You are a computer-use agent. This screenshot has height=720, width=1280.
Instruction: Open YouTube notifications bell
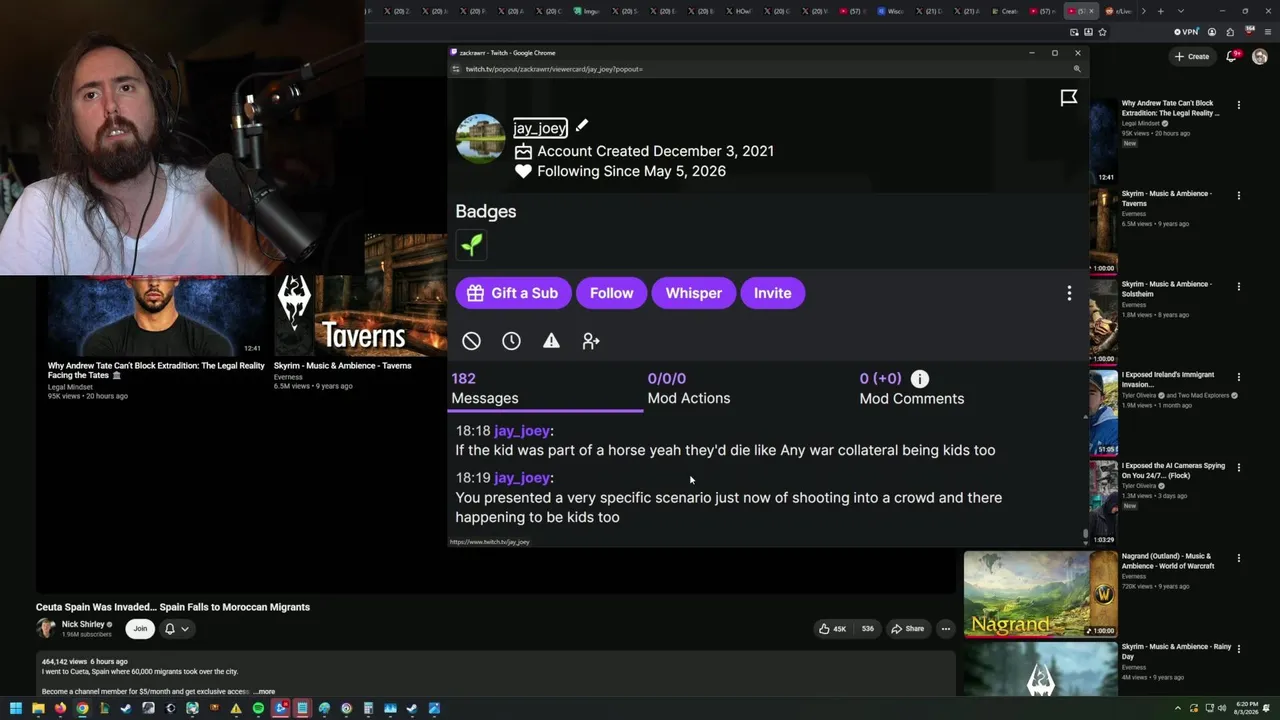coord(1232,56)
